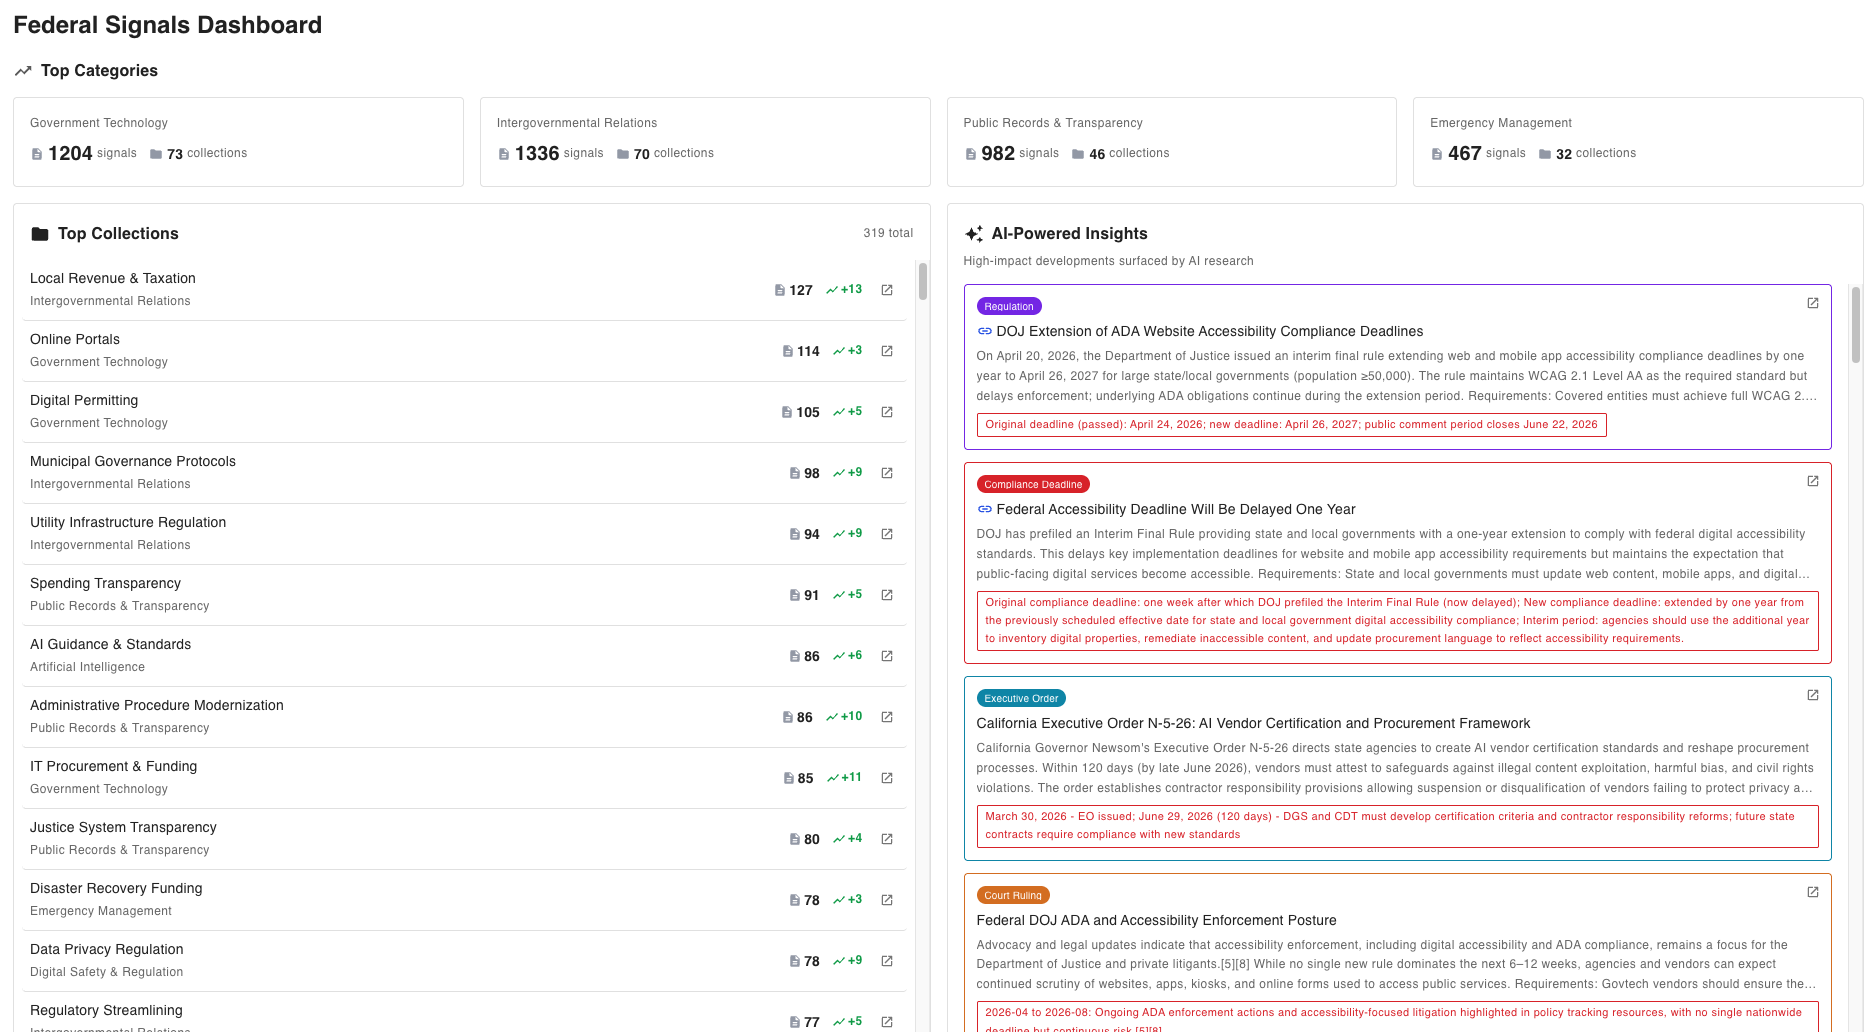Image resolution: width=1874 pixels, height=1032 pixels.
Task: Click "High-impact developments surfaced by AI research"
Action: [1108, 261]
